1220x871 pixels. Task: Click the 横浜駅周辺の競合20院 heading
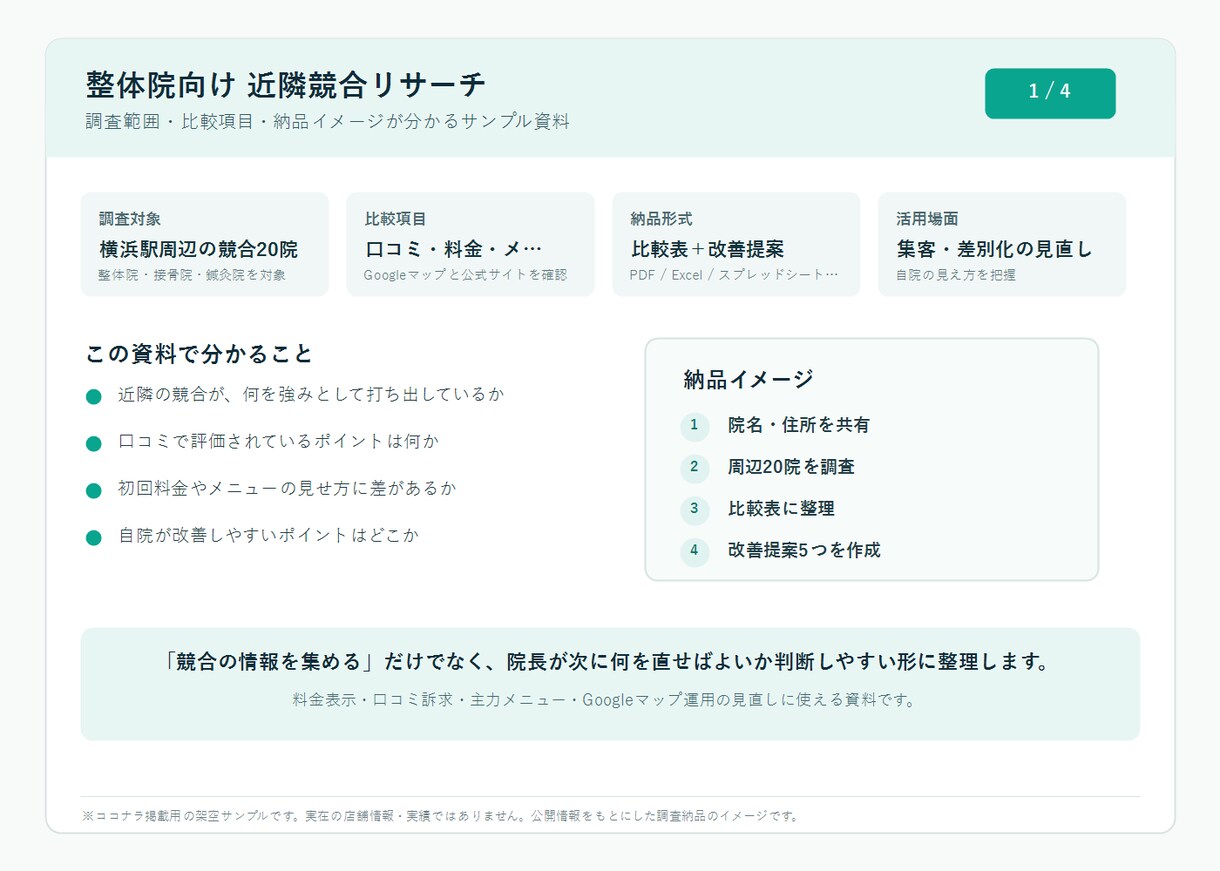coord(198,249)
